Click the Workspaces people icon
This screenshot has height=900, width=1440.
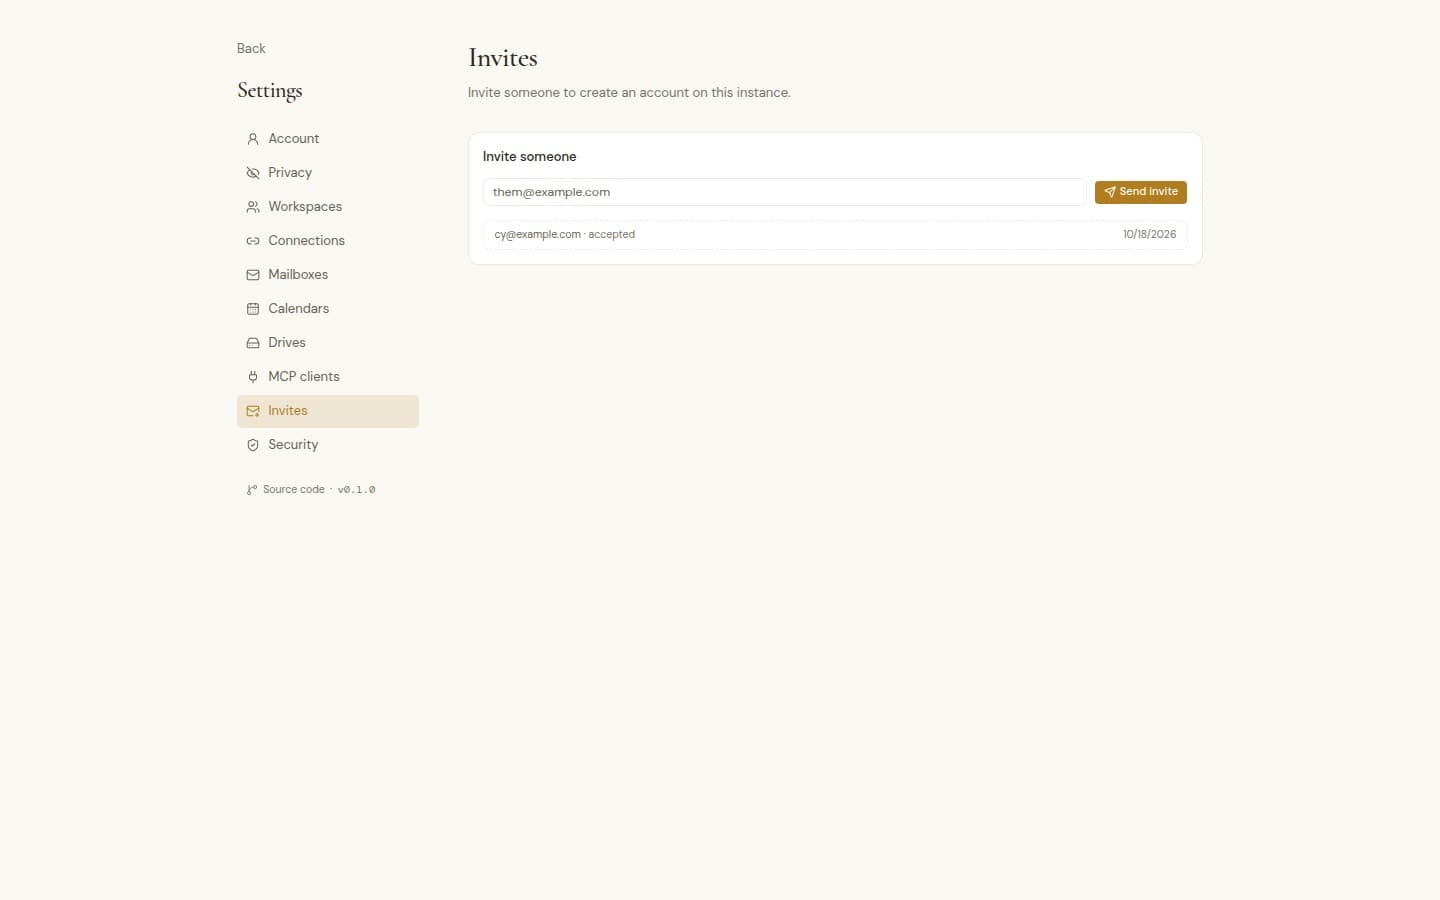pos(253,207)
